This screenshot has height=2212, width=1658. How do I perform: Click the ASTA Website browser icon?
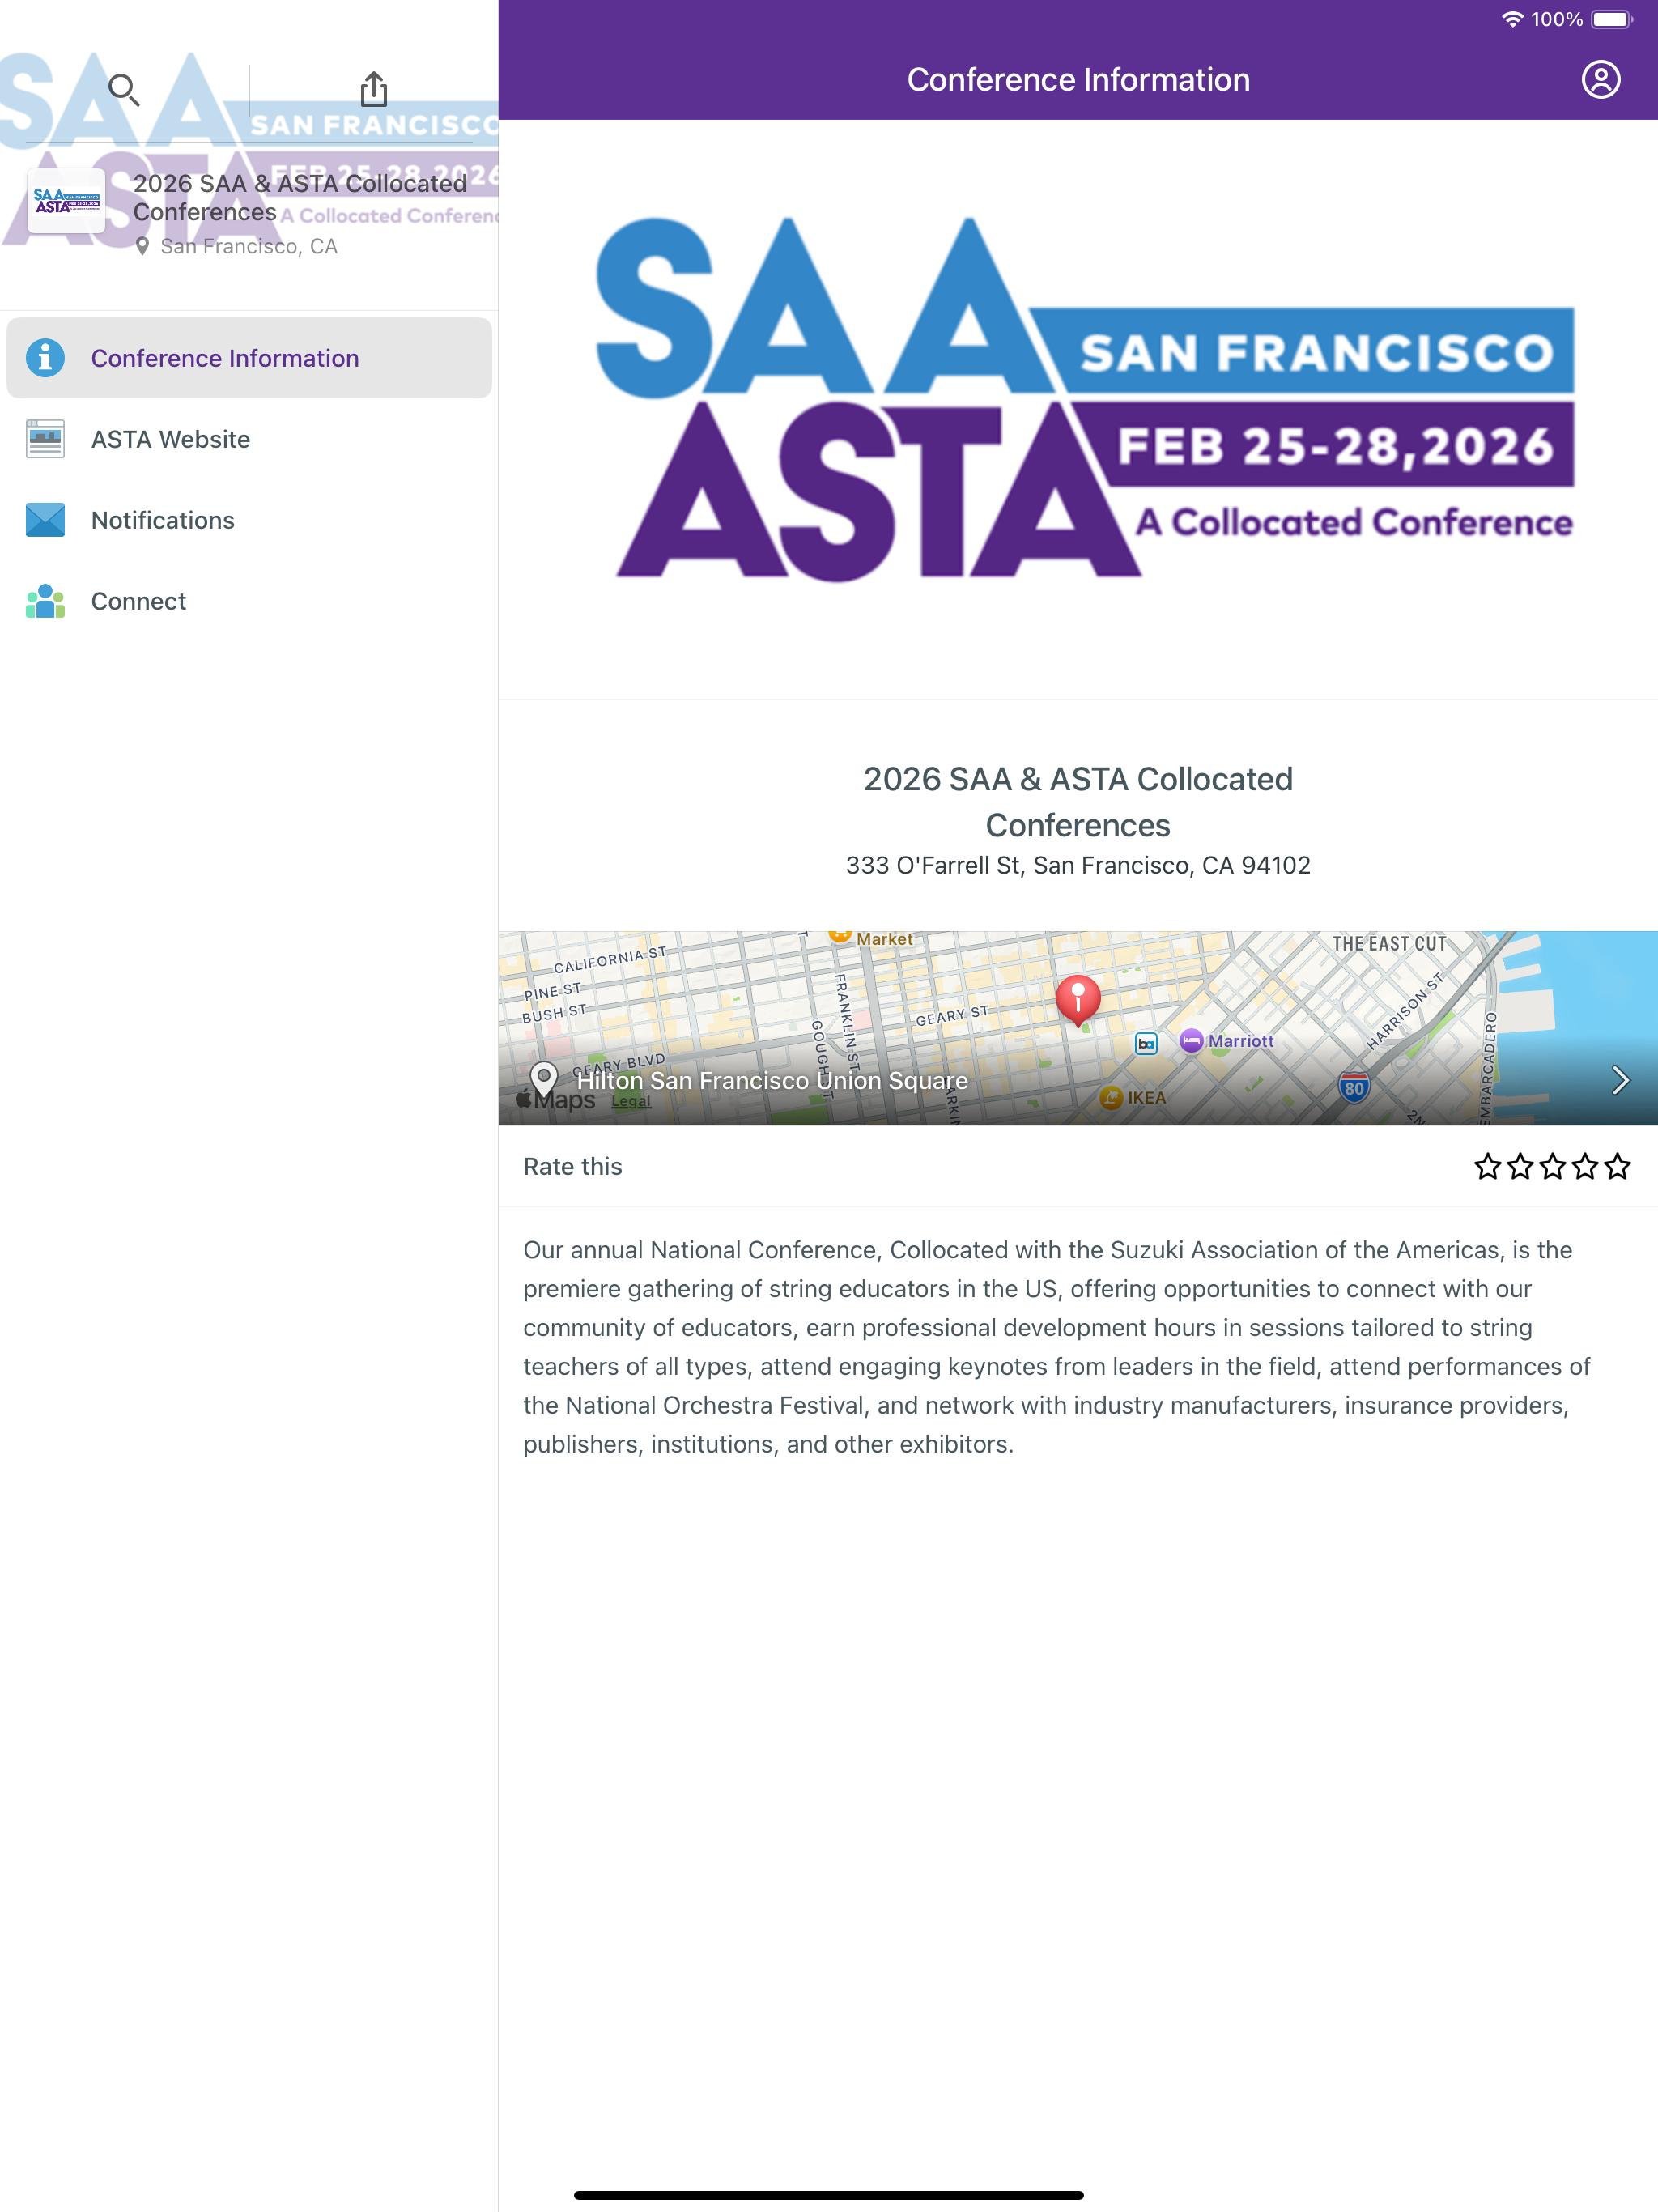[x=45, y=439]
